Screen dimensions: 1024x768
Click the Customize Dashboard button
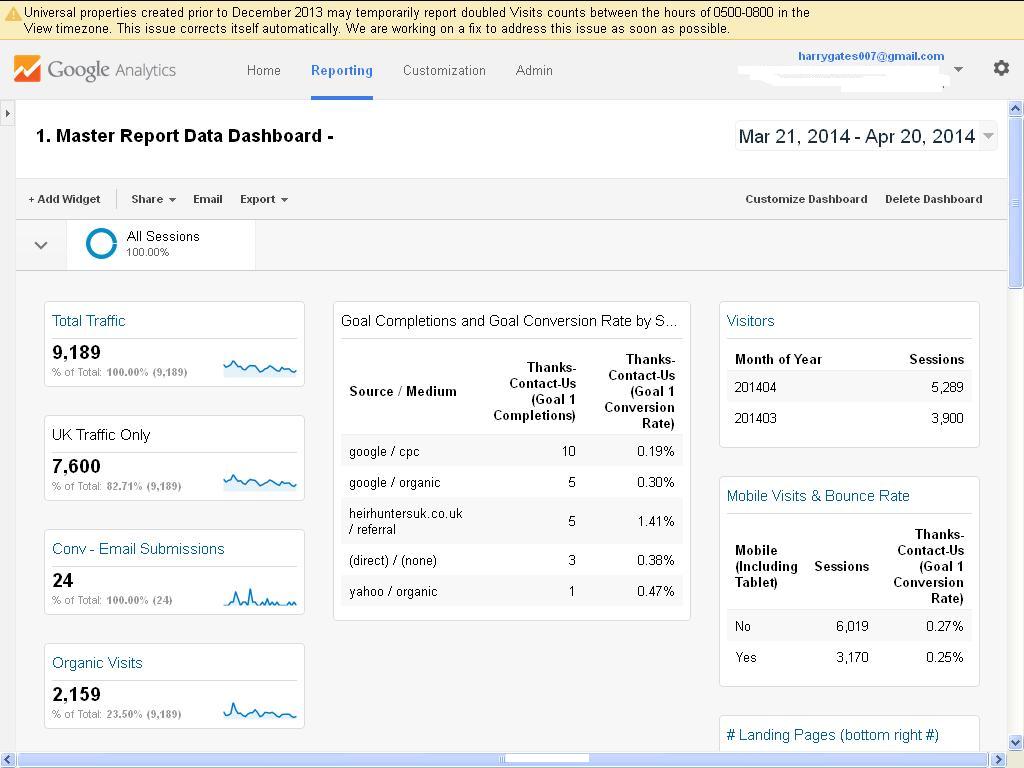(x=806, y=199)
